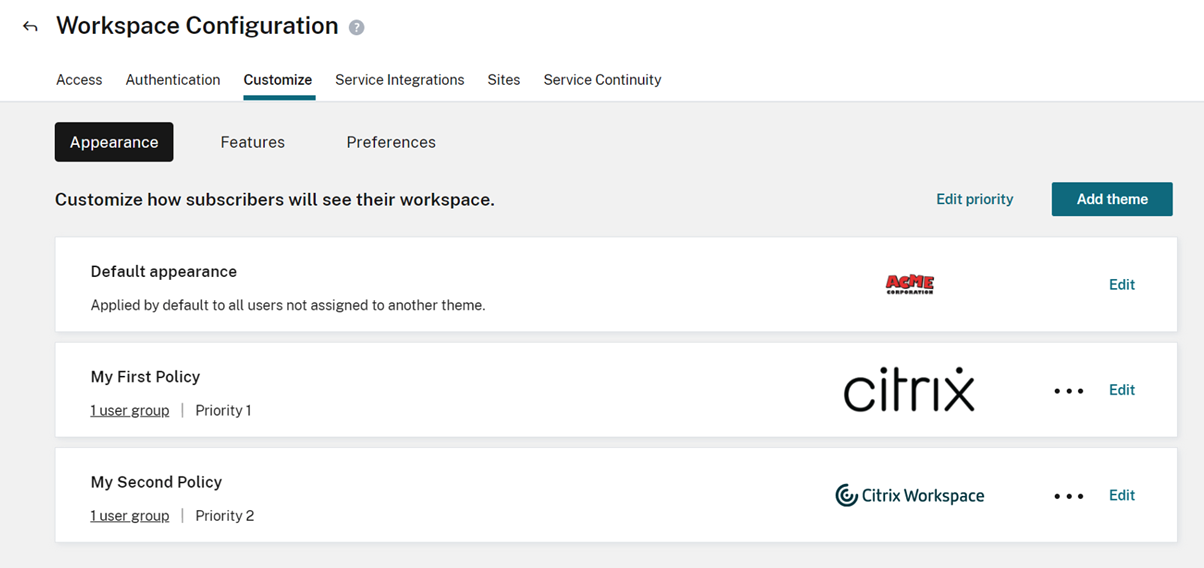The image size is (1204, 568).
Task: Click the Citrix logo in My First Policy
Action: point(908,390)
